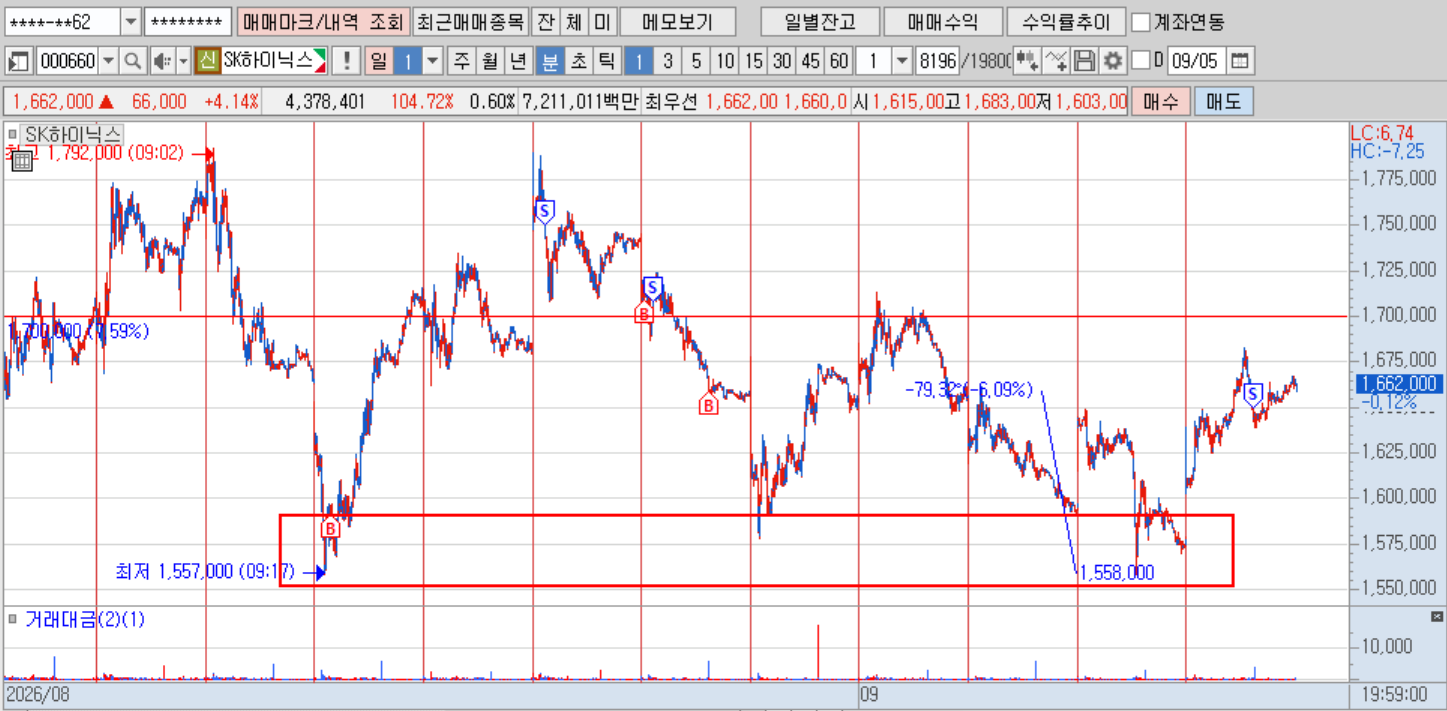Click the SK하이닉스 stock name field

point(275,61)
